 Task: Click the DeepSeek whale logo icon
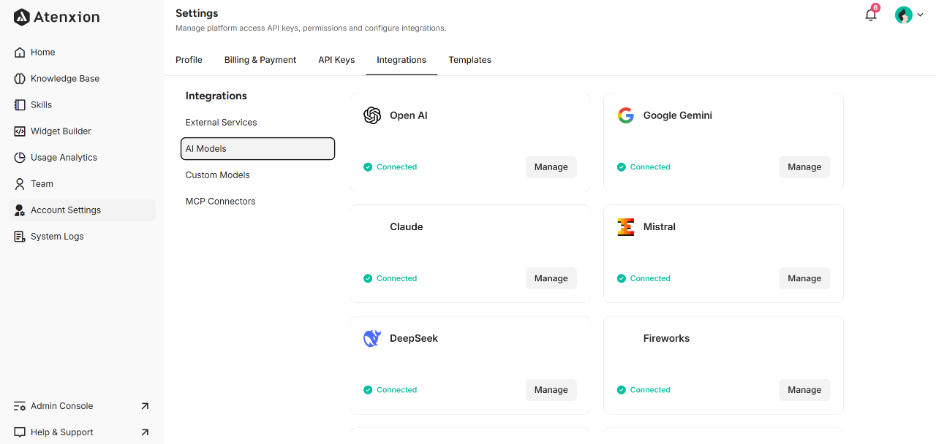point(372,338)
